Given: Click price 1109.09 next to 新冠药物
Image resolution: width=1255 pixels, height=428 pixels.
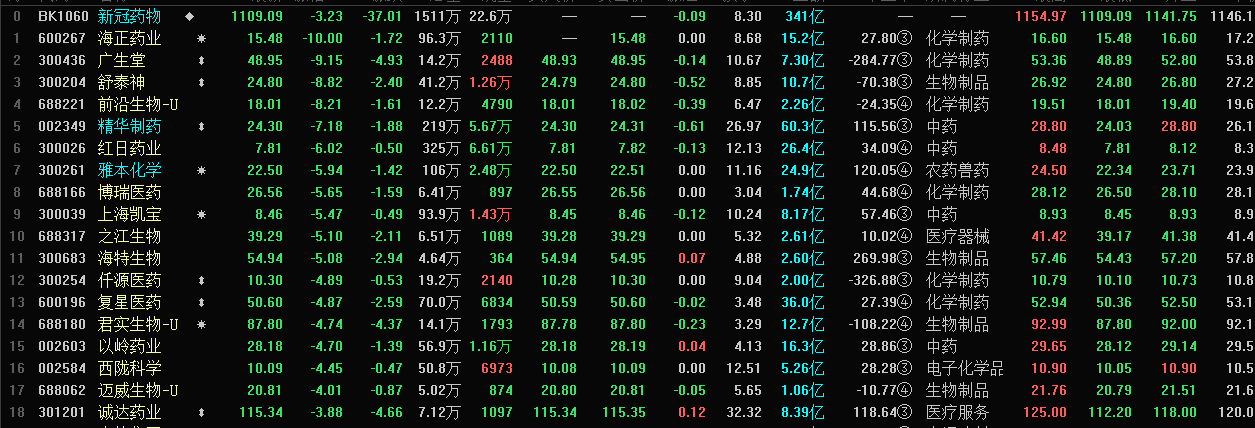Looking at the screenshot, I should pyautogui.click(x=257, y=17).
